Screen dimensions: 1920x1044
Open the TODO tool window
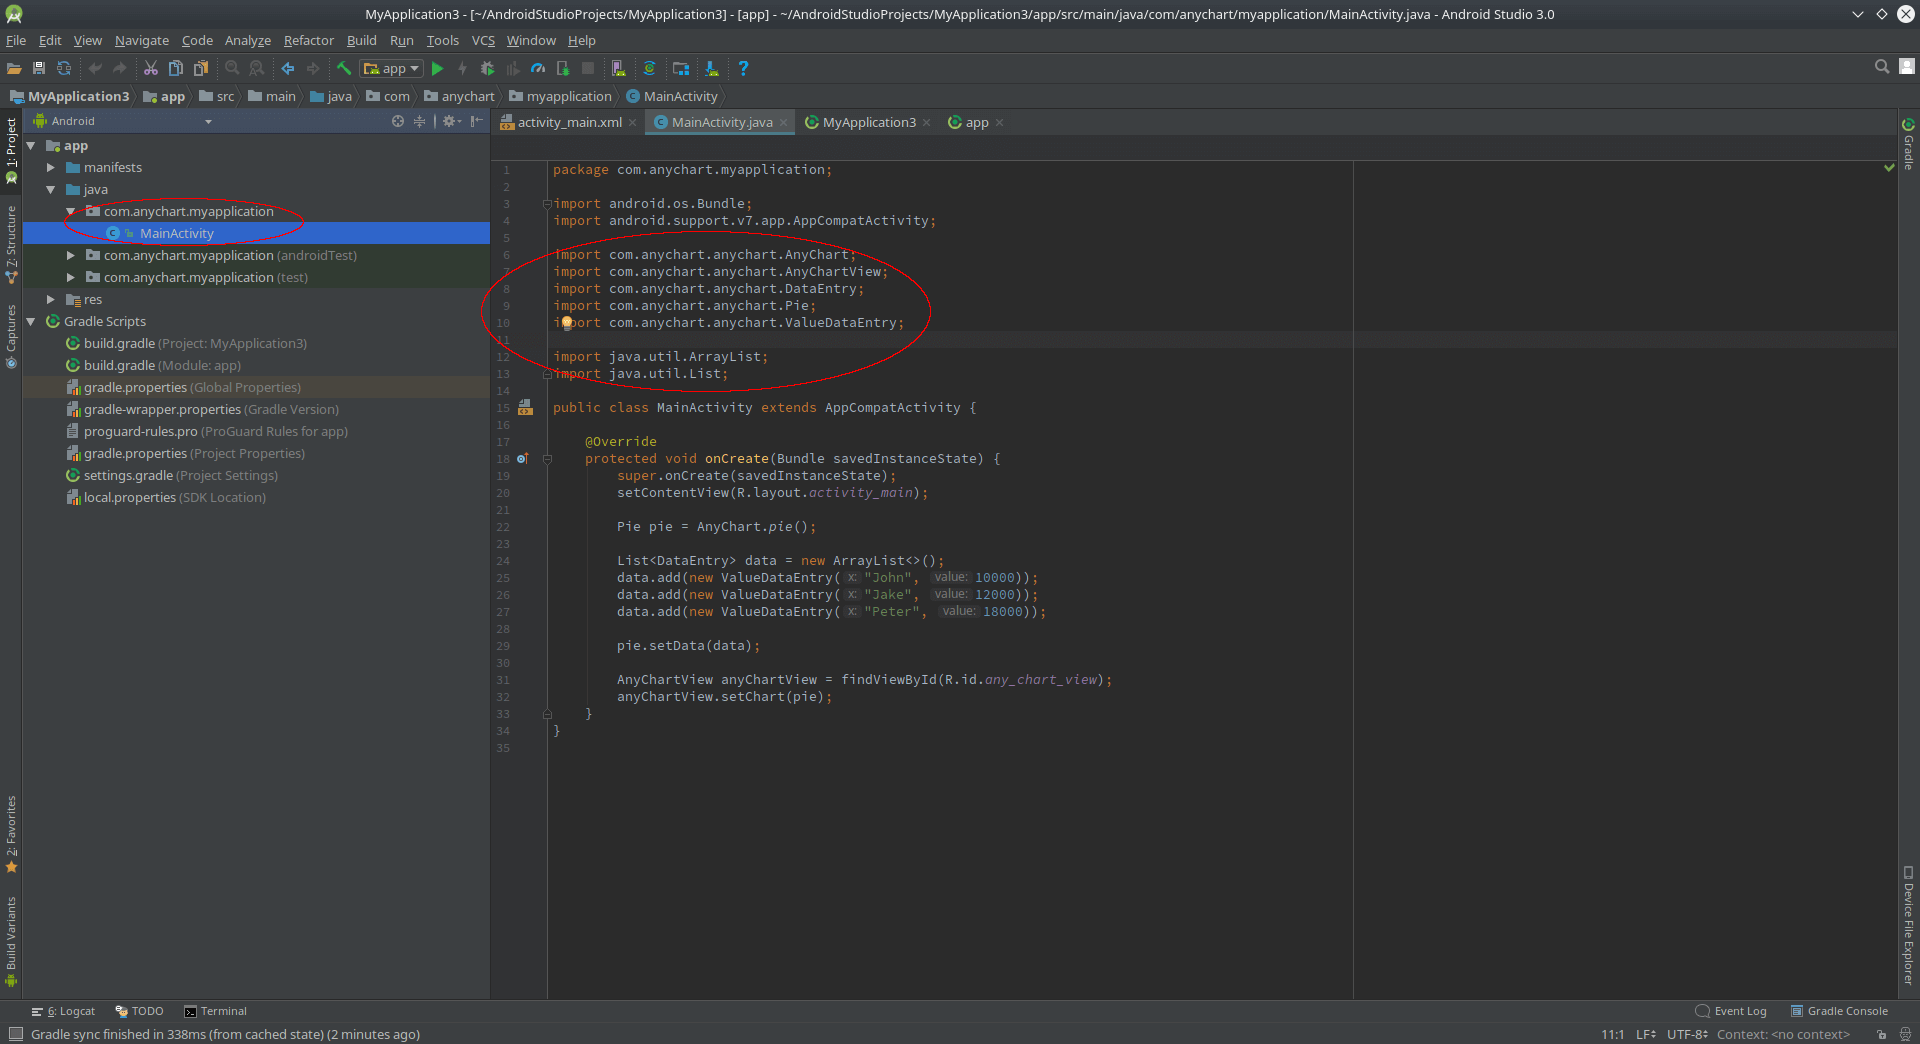[x=139, y=1011]
